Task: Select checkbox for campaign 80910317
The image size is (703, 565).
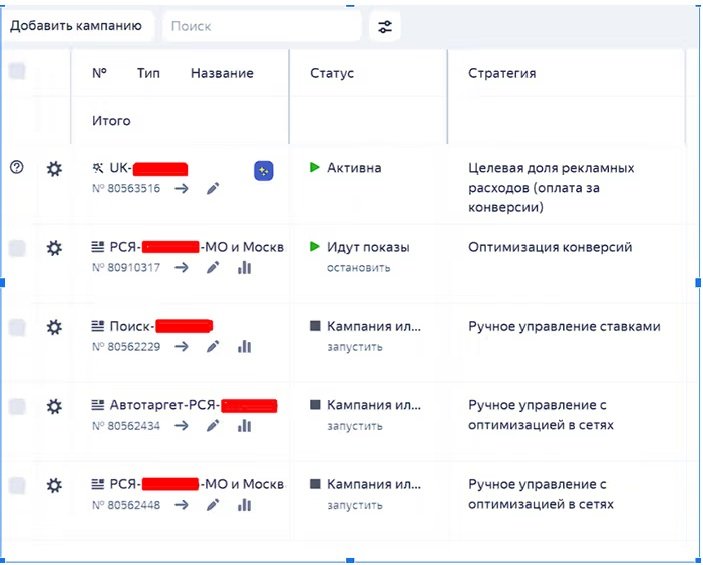Action: 17,248
